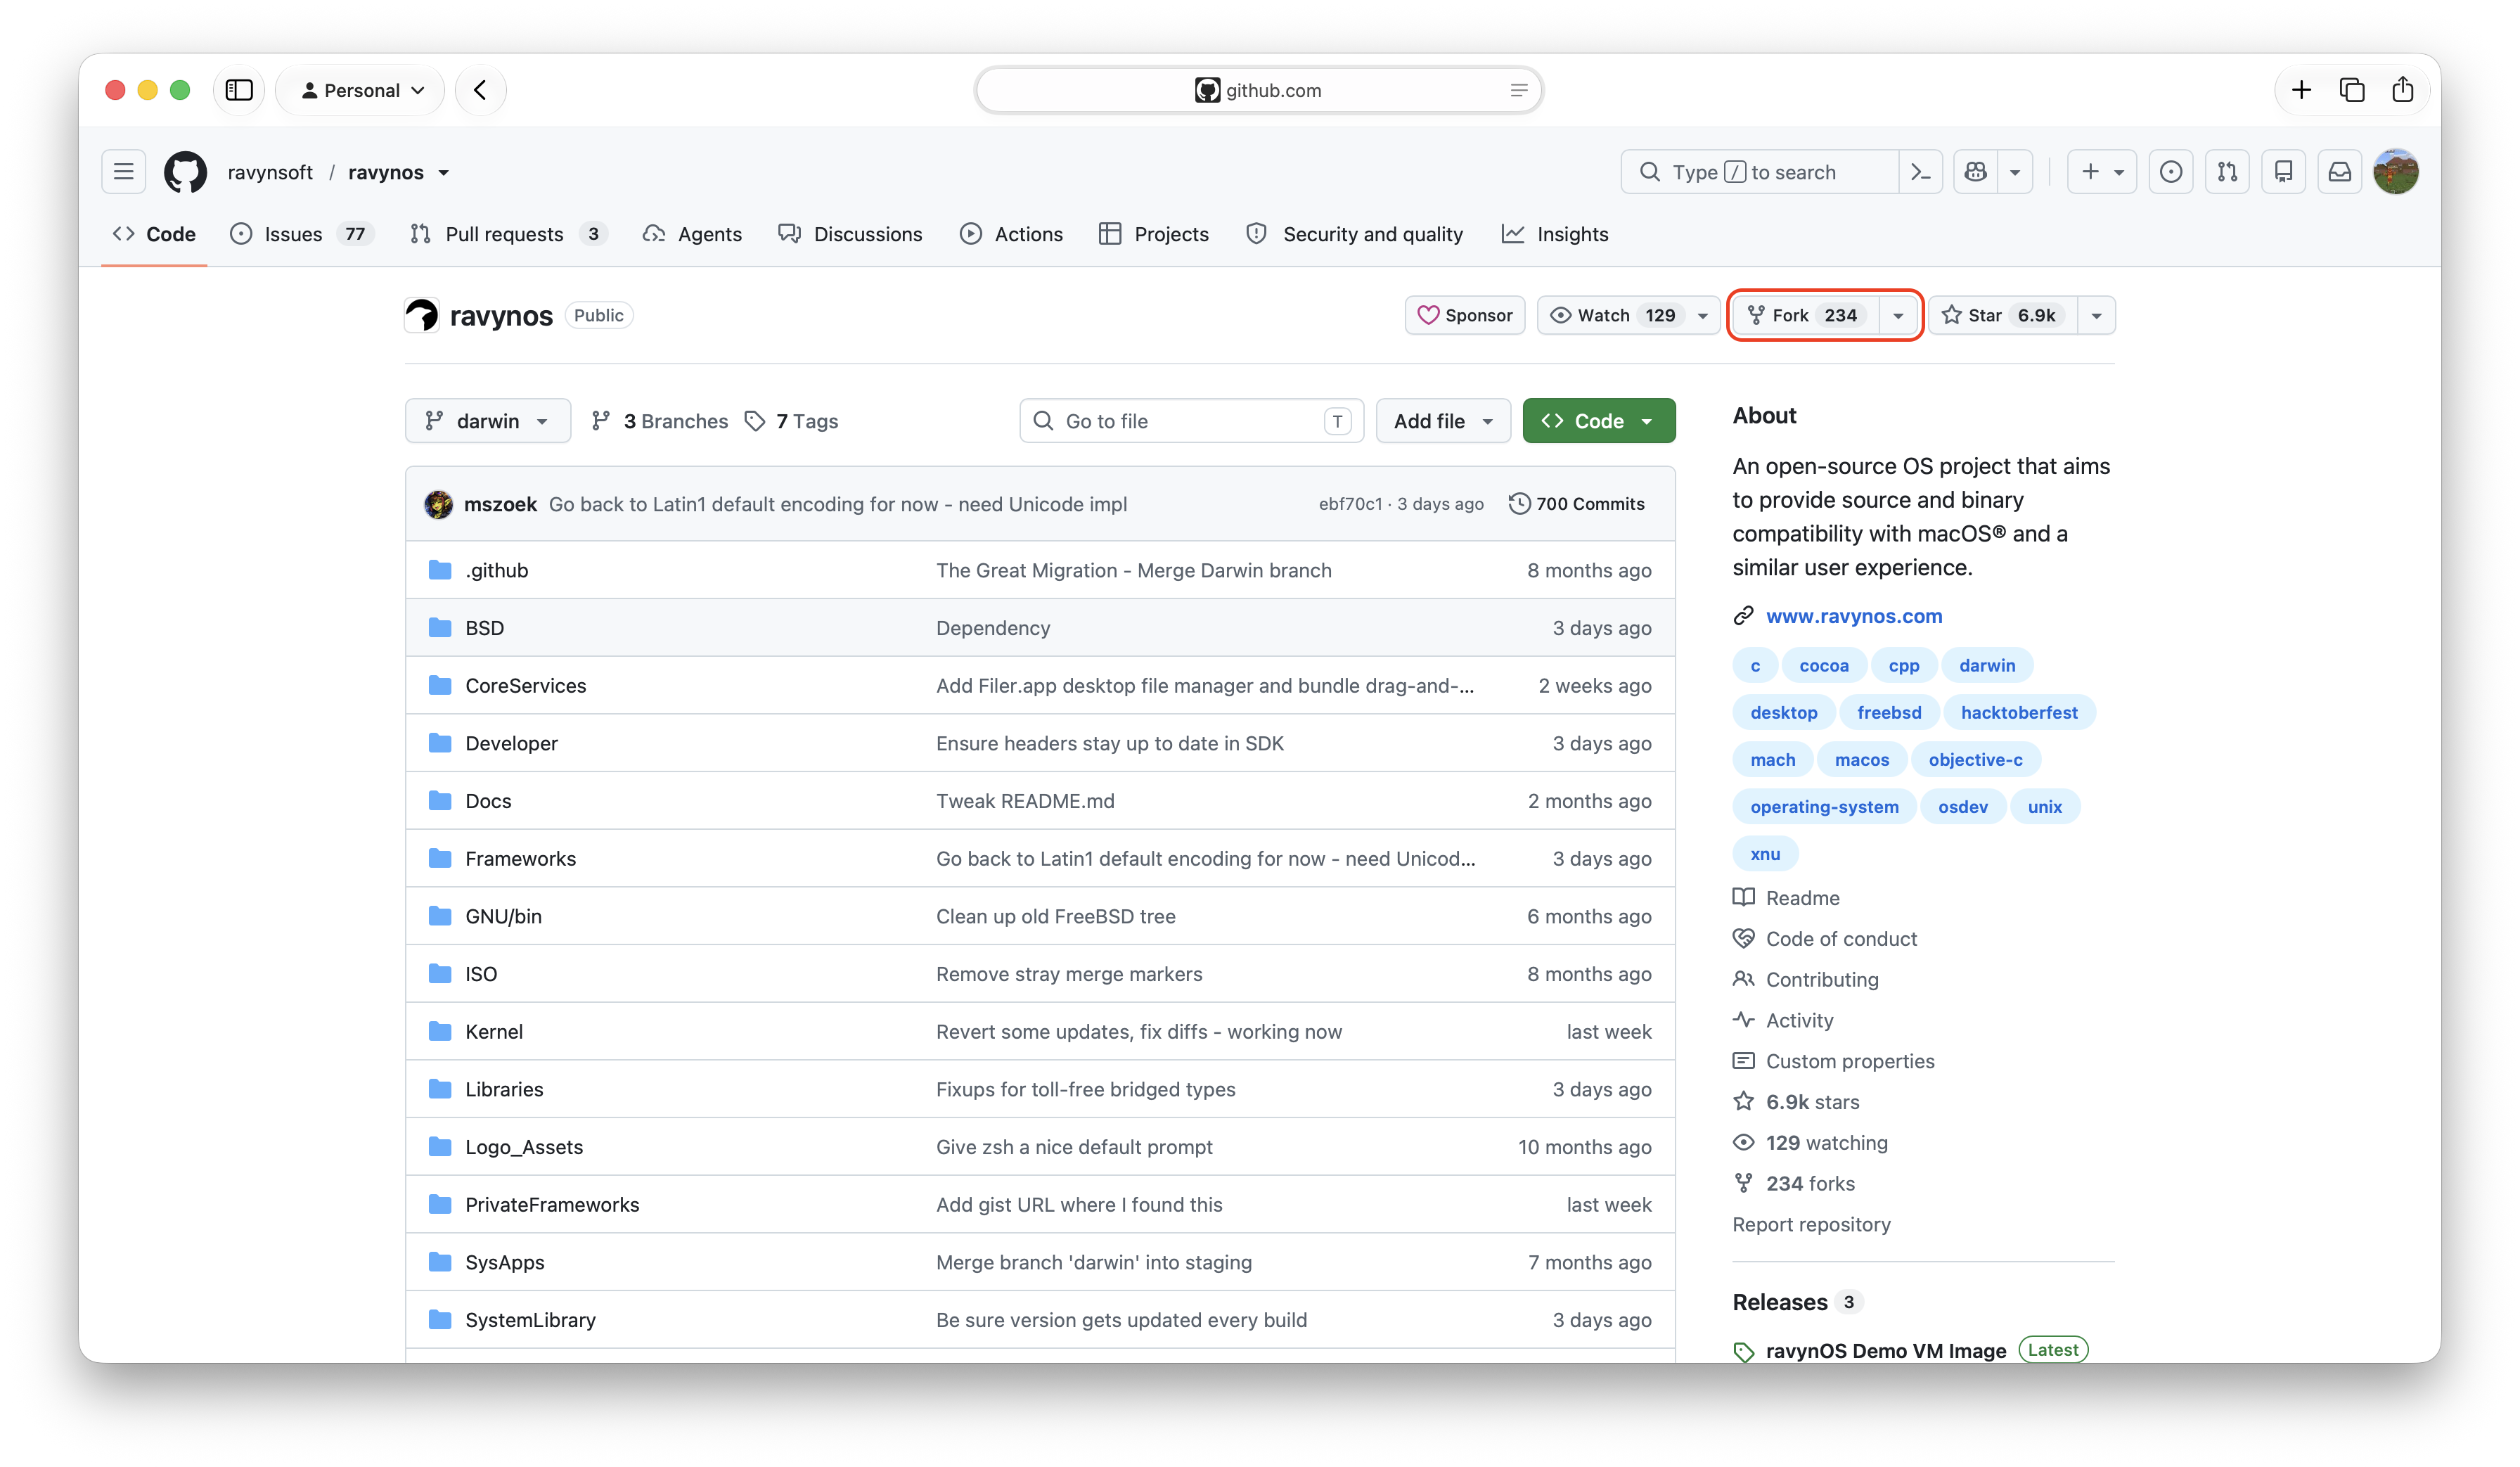Open the www.ravynos.com website link
This screenshot has width=2520, height=1467.
click(1853, 616)
